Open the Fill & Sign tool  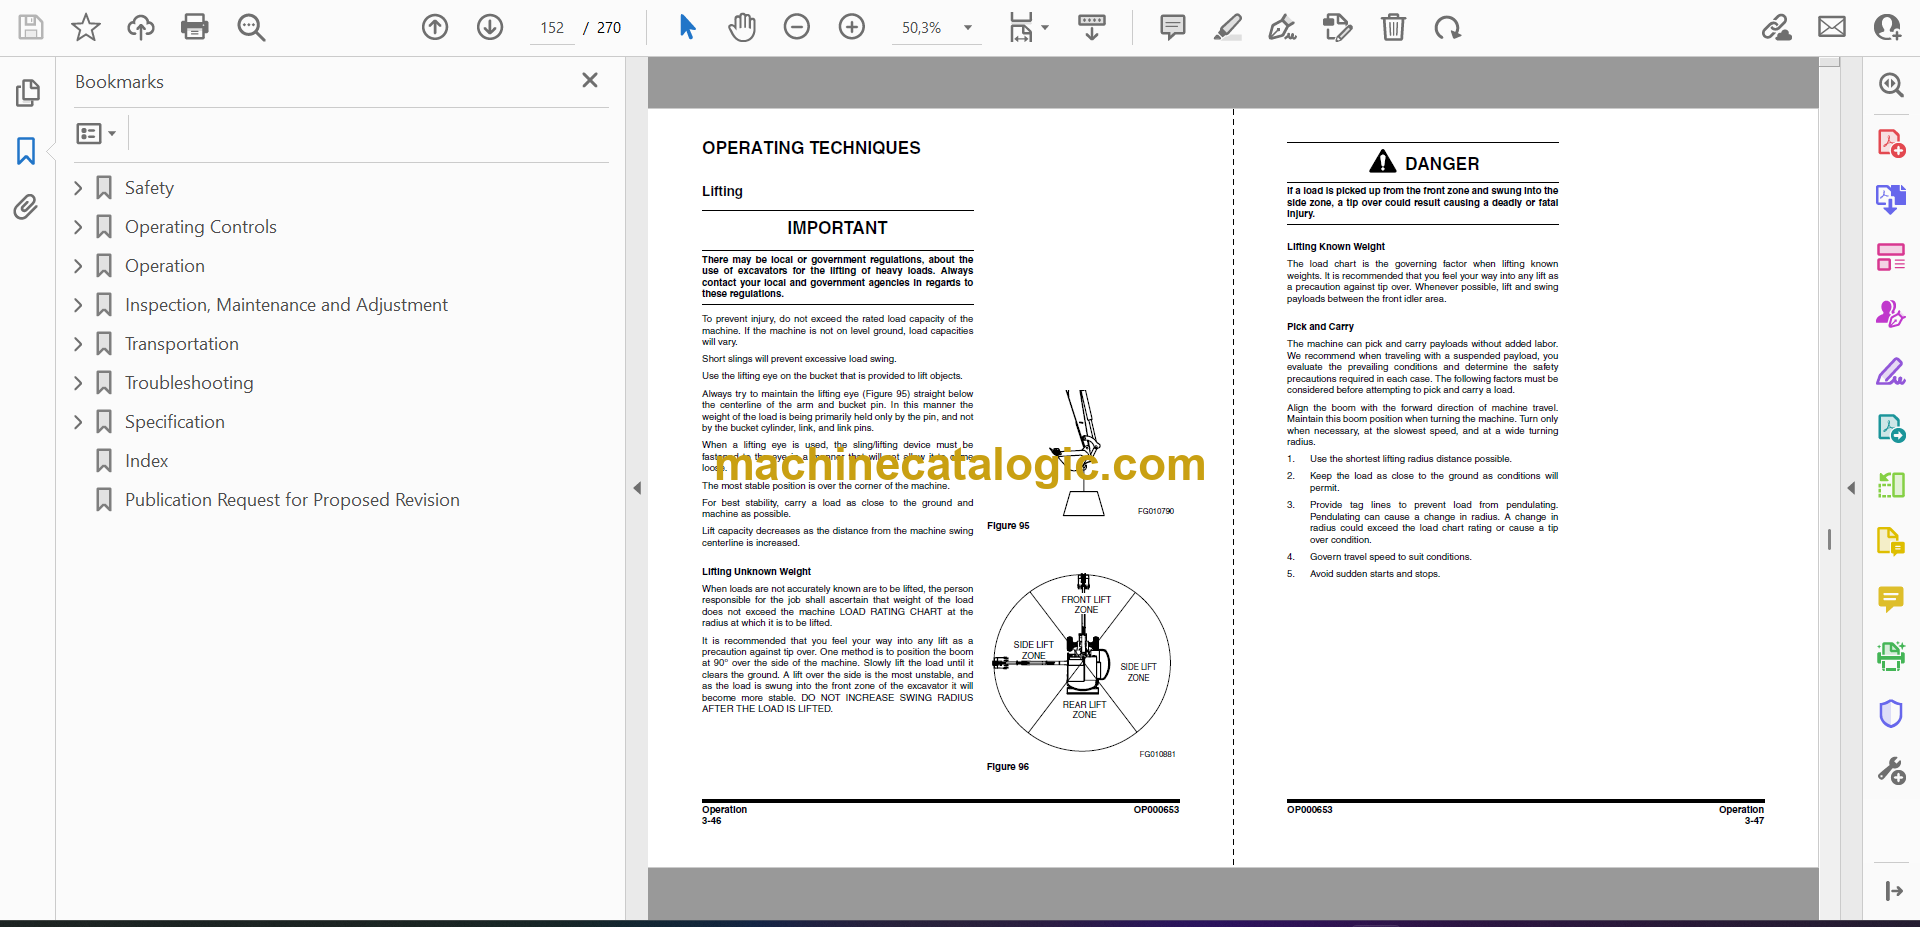[1891, 371]
